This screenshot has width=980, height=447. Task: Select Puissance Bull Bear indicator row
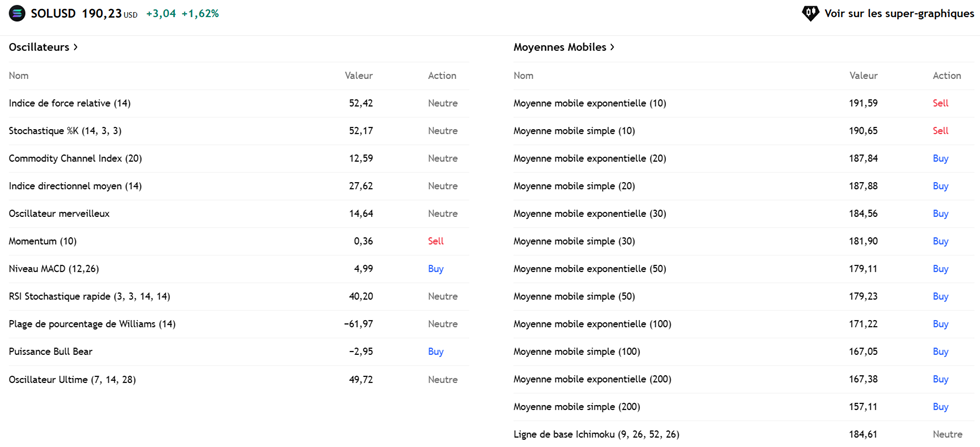50,352
